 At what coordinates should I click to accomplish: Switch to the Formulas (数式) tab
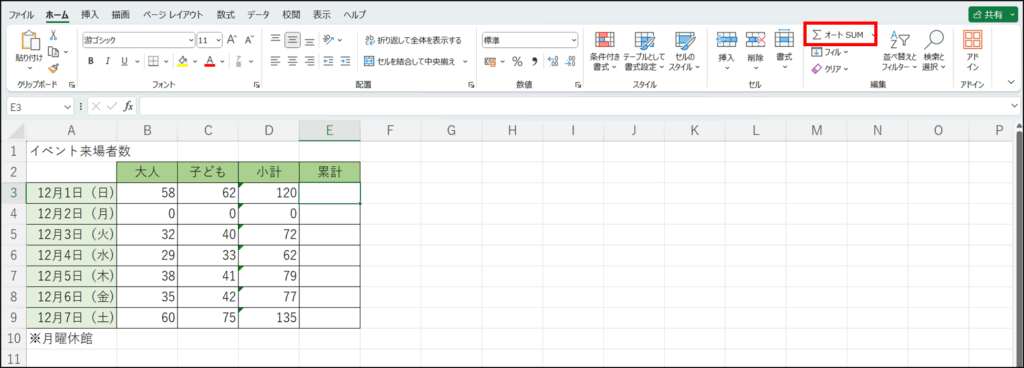226,14
